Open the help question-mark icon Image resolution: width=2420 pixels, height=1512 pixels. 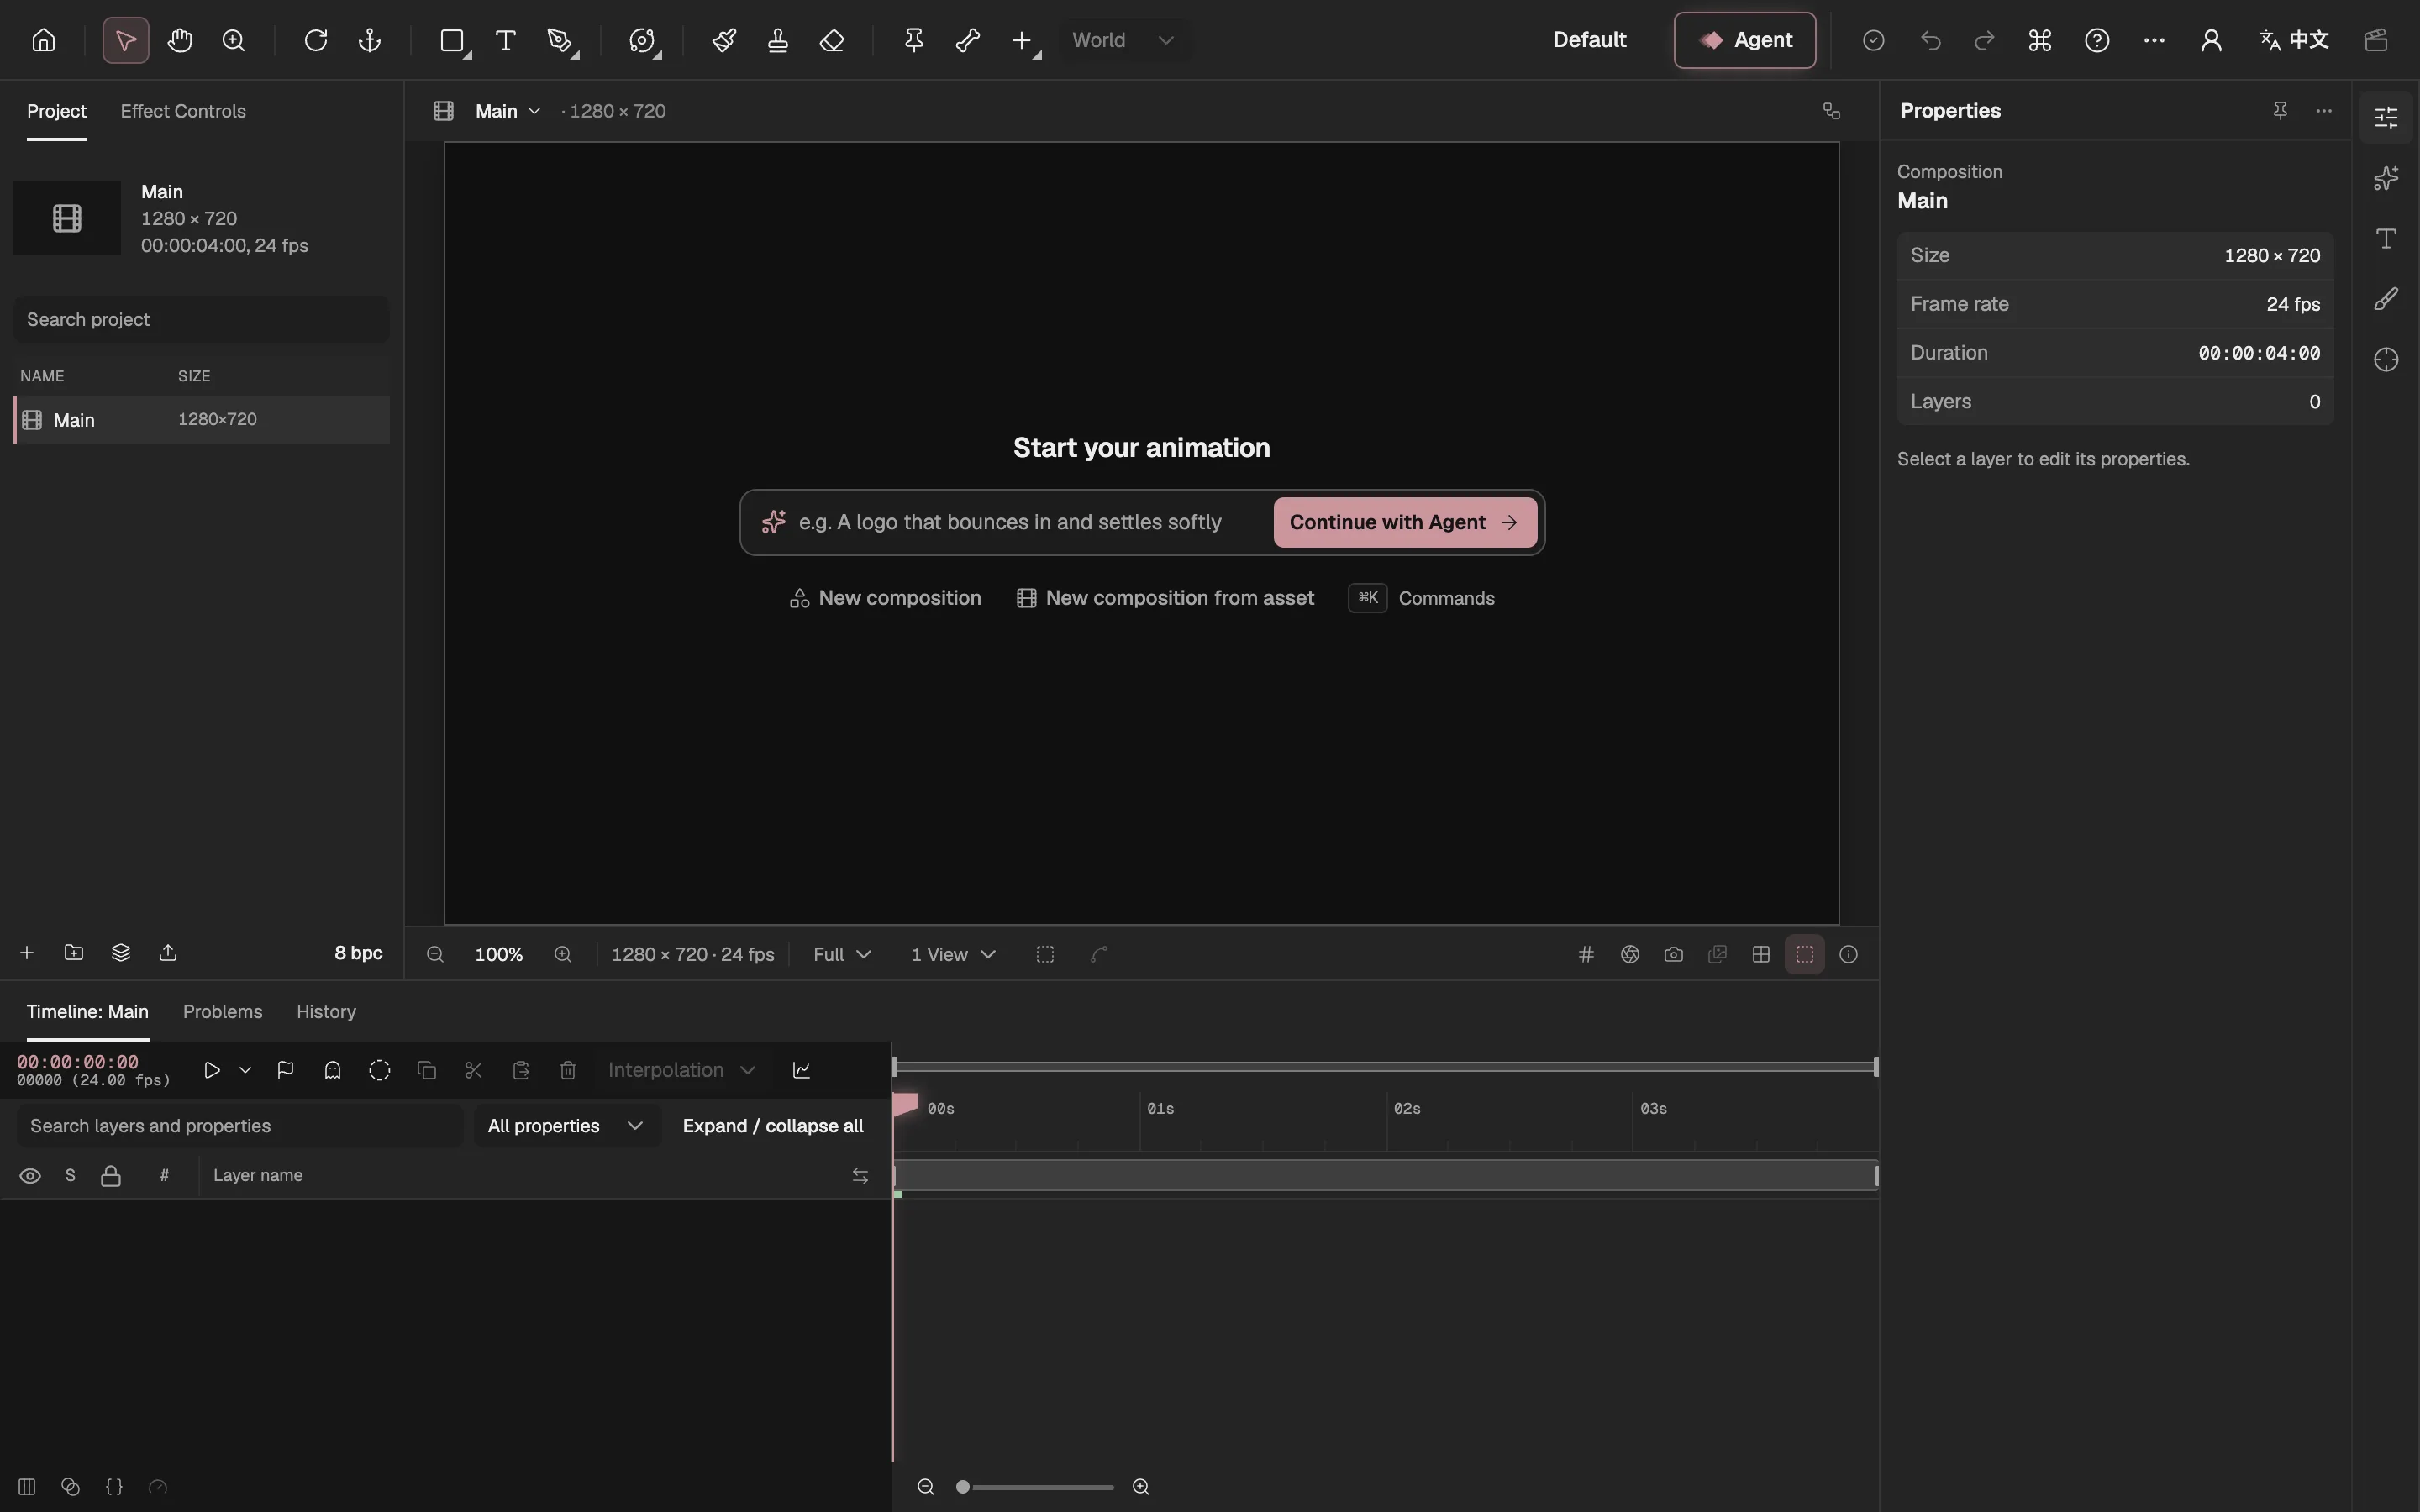2097,40
